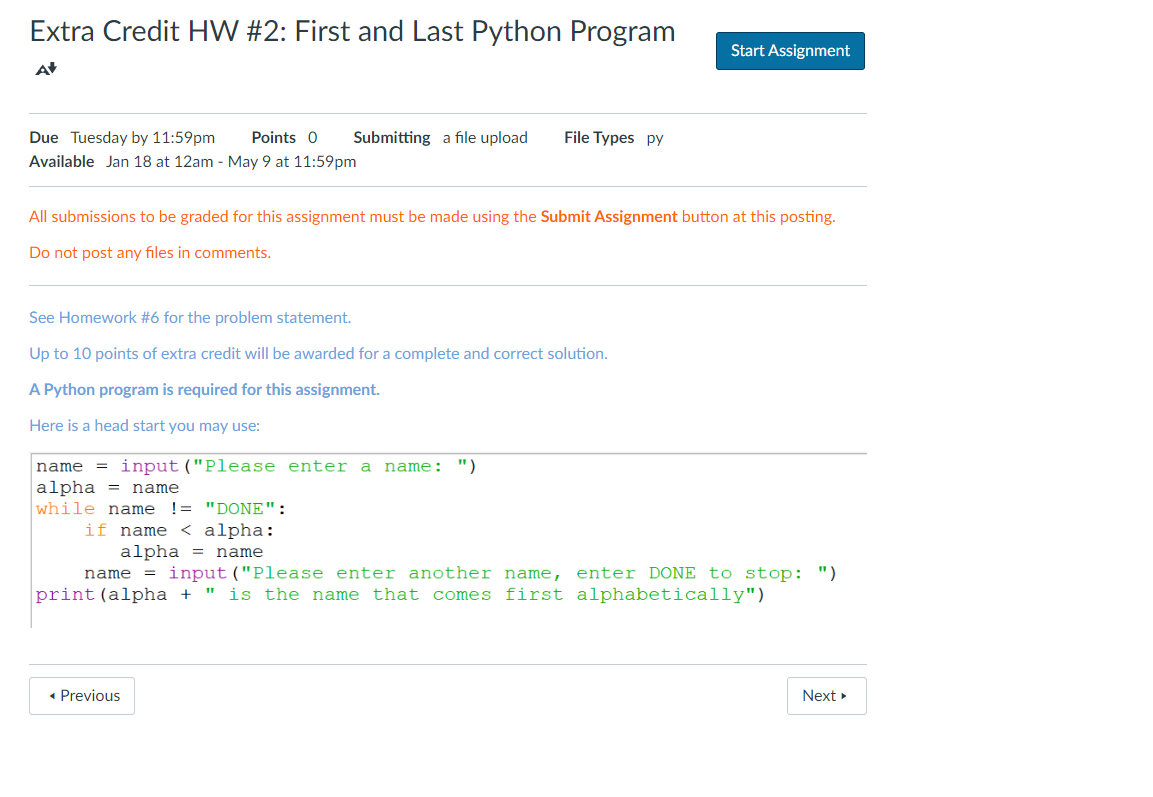Click the bold Submit Assignment text
Image resolution: width=1153 pixels, height=797 pixels.
609,216
